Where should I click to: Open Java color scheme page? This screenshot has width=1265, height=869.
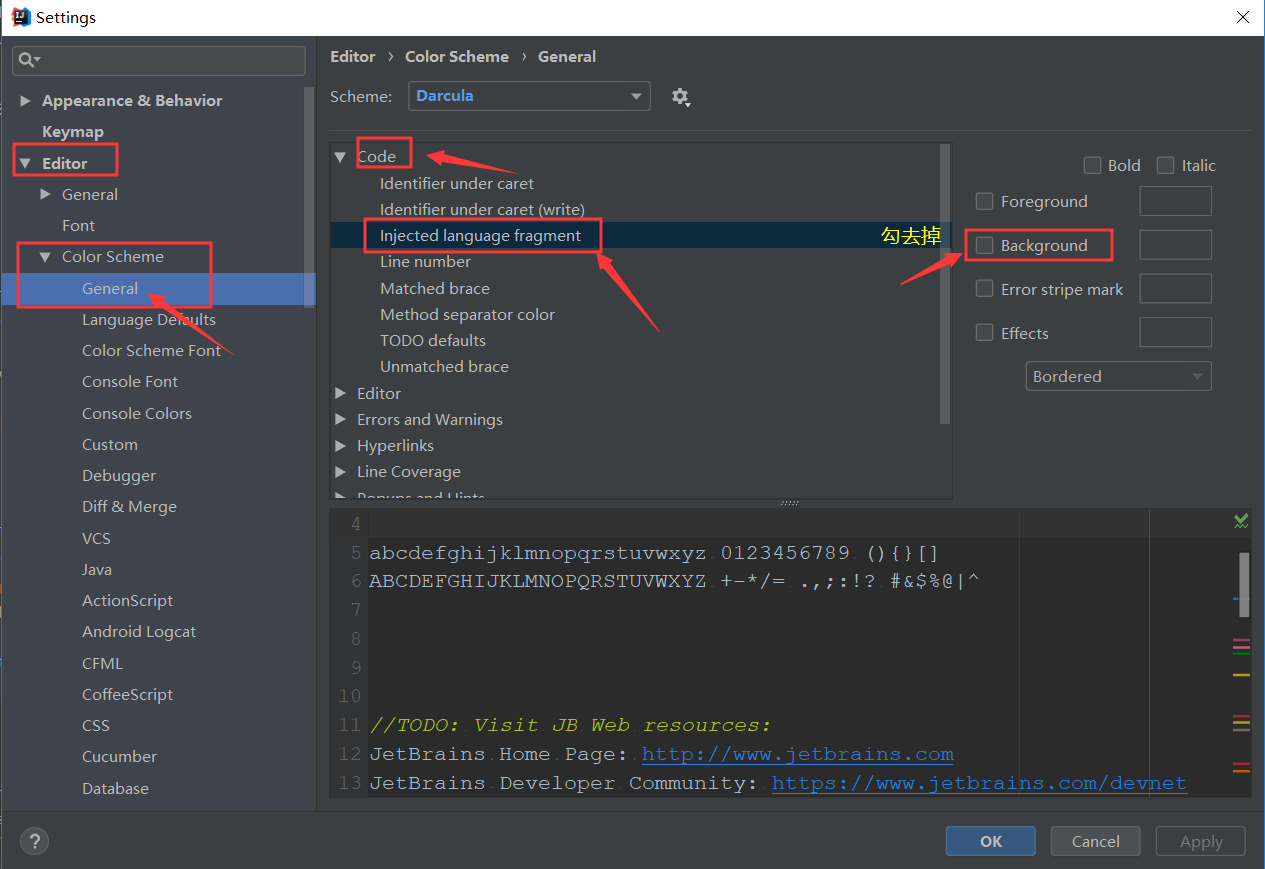pyautogui.click(x=97, y=570)
